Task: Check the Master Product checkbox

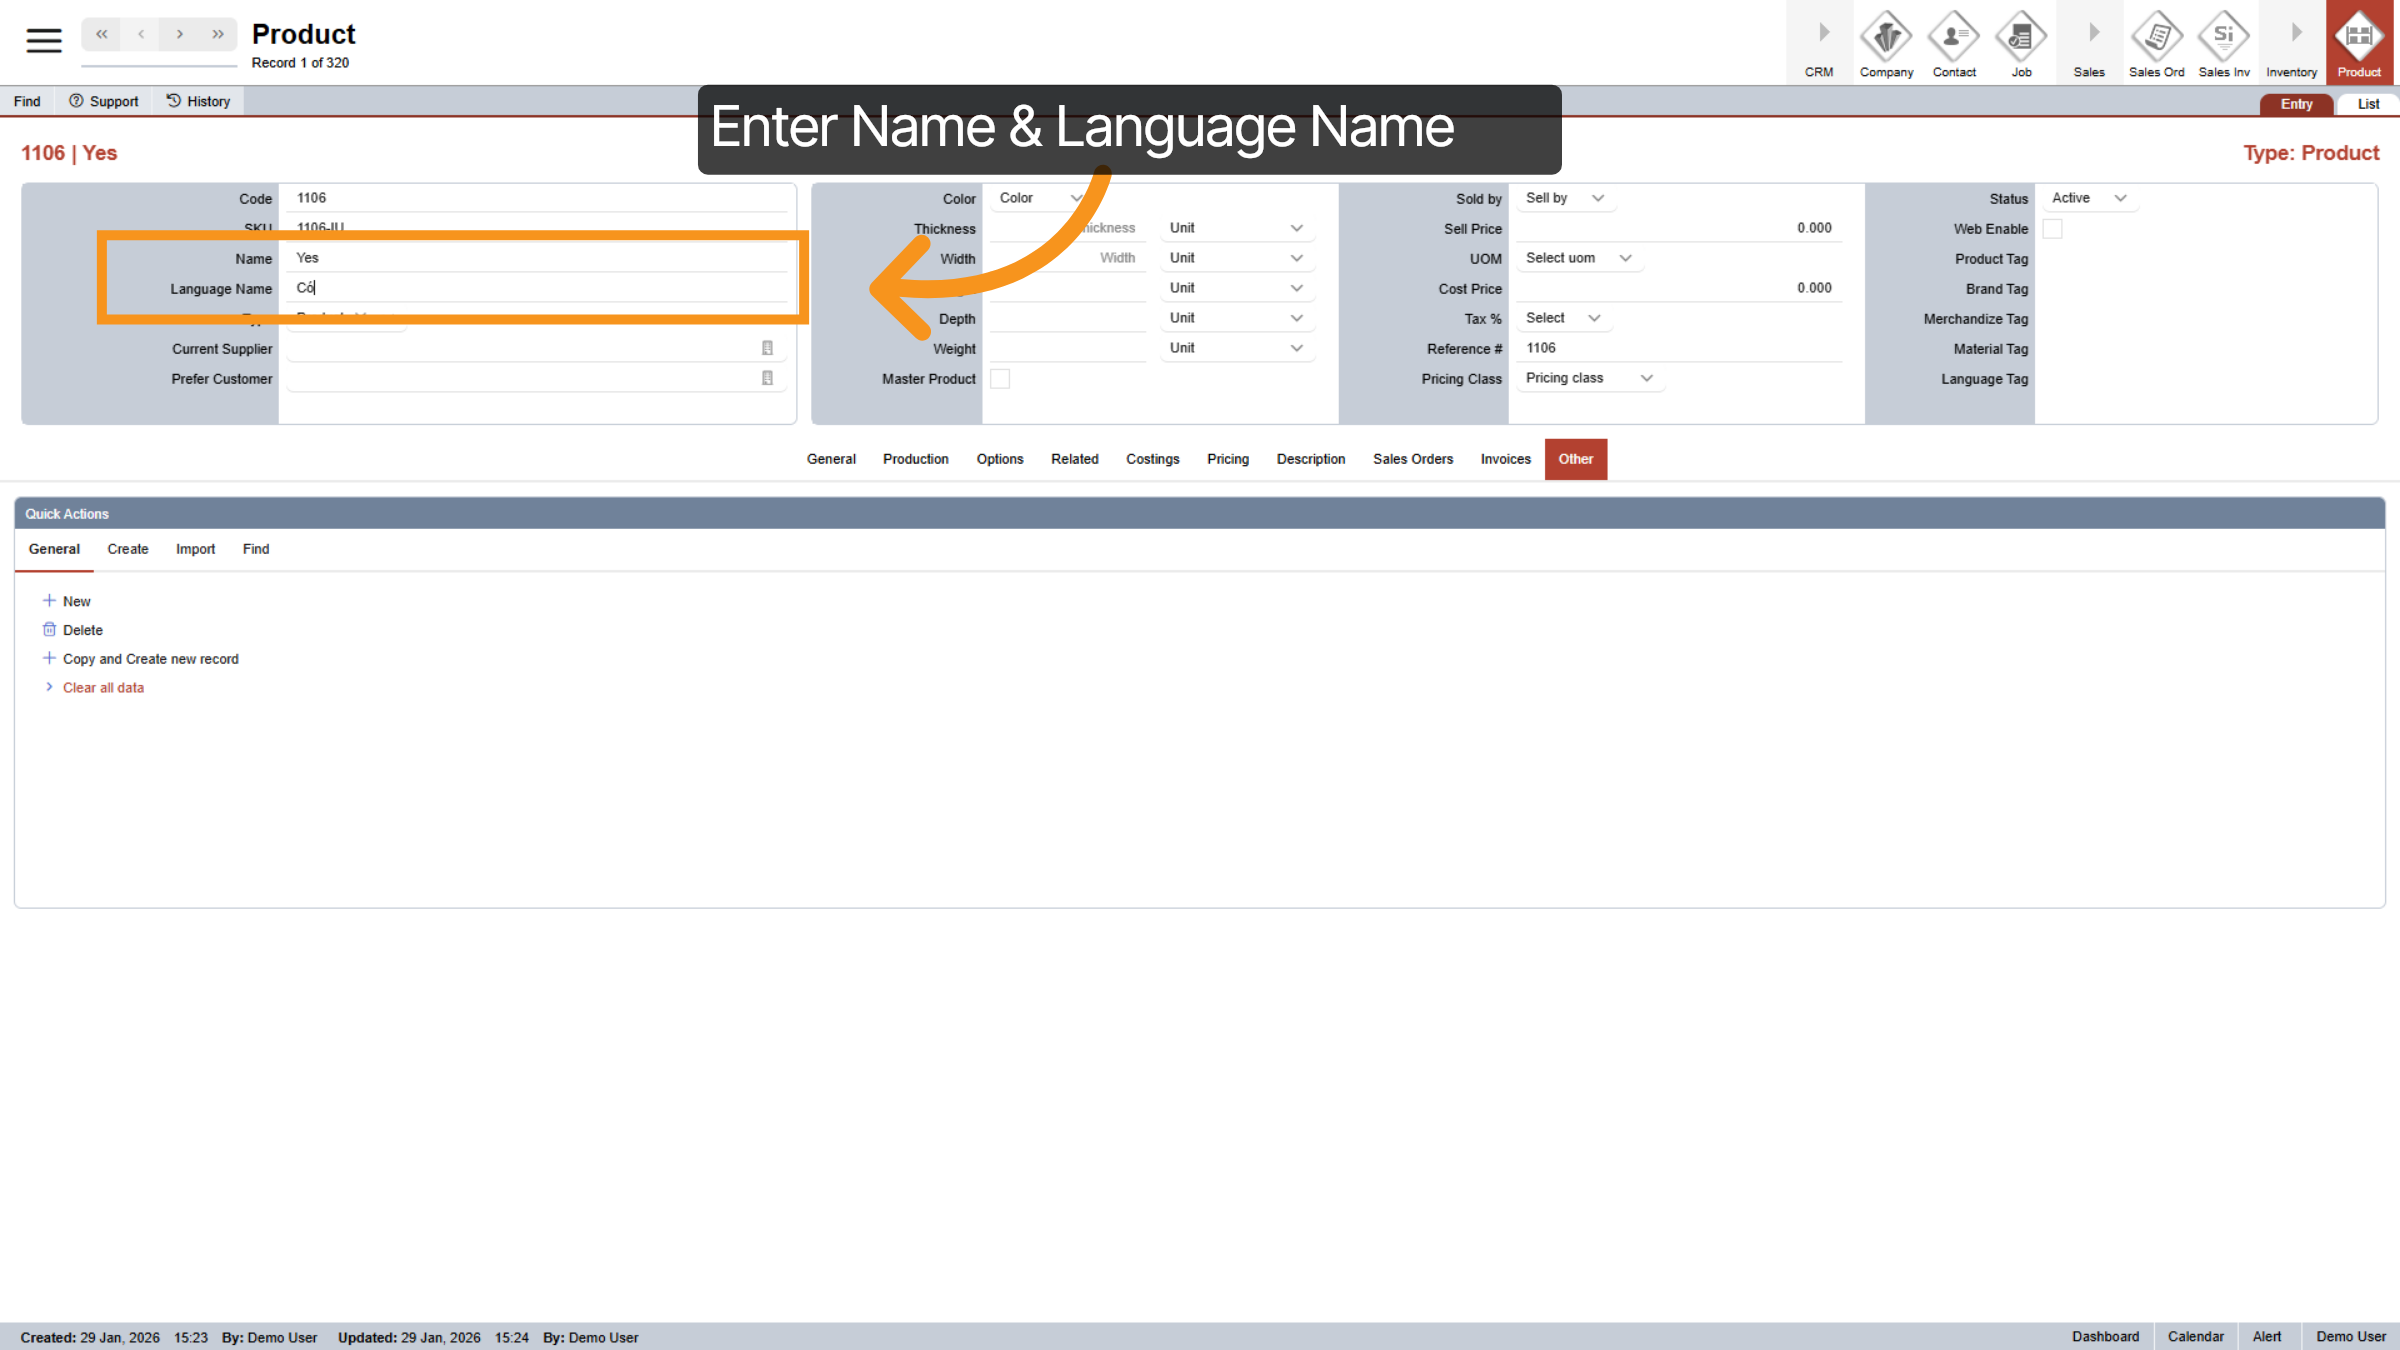Action: point(1000,378)
